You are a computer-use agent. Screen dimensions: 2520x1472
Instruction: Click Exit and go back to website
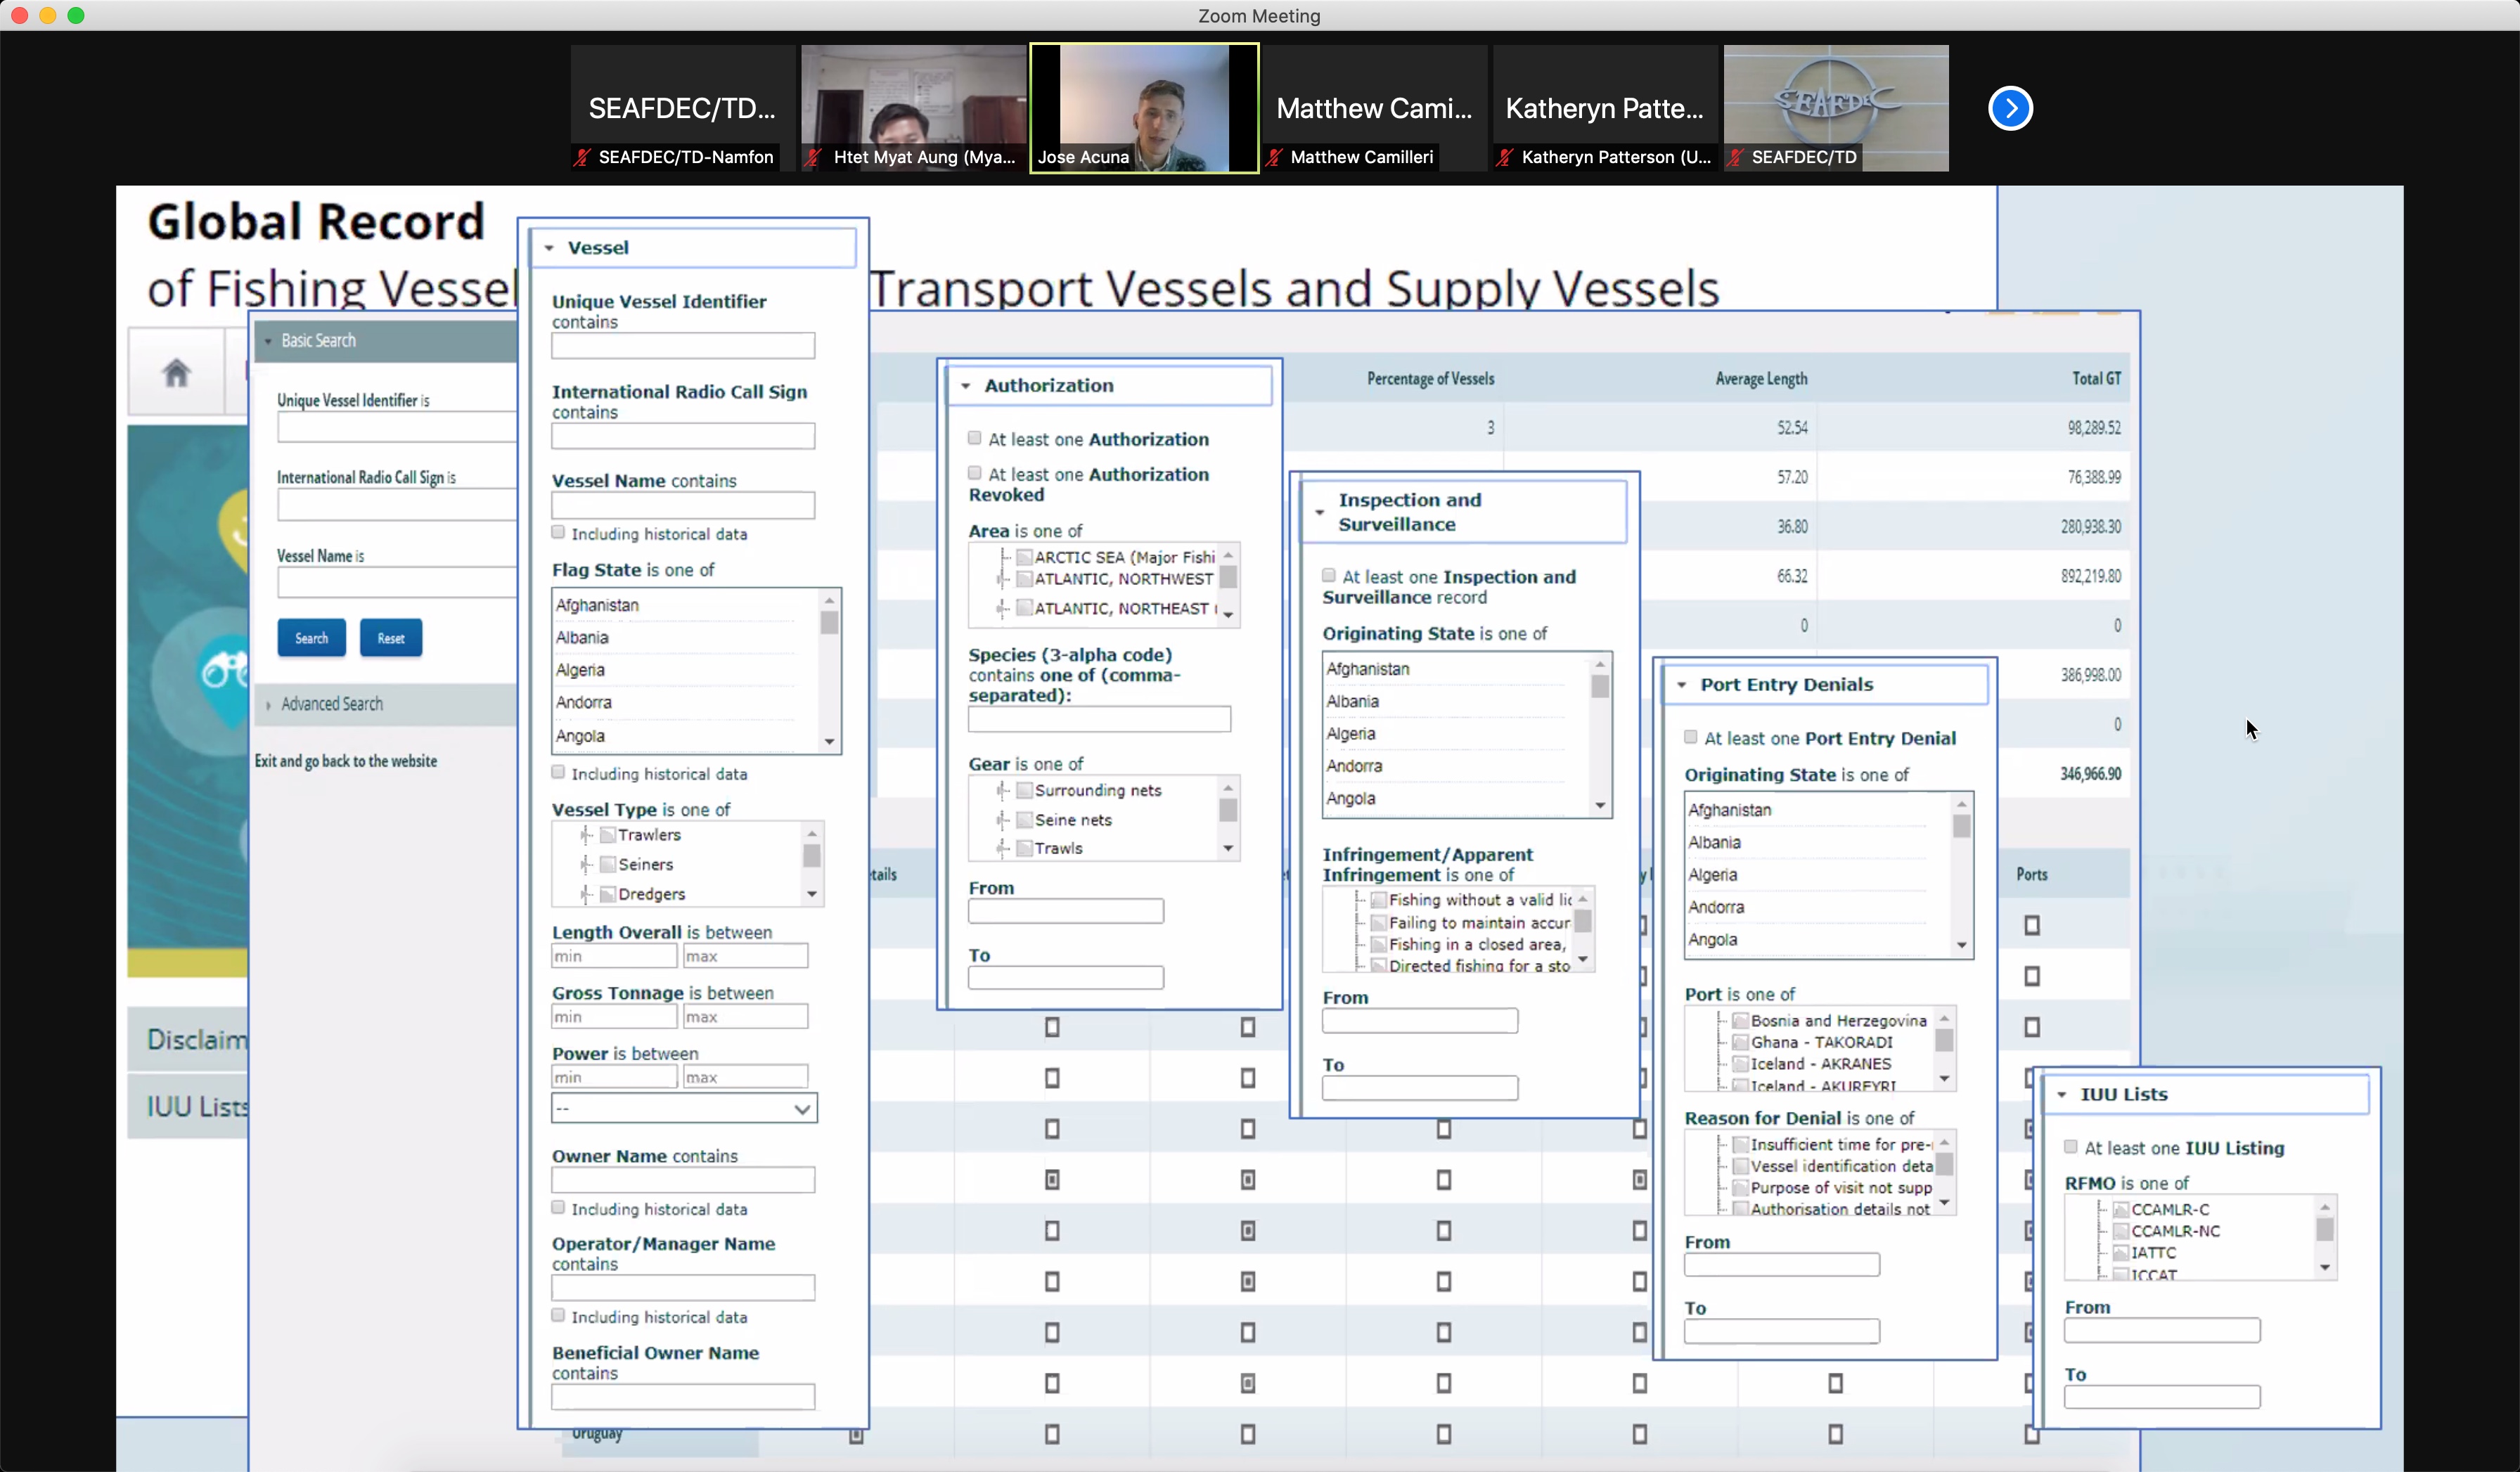(345, 761)
